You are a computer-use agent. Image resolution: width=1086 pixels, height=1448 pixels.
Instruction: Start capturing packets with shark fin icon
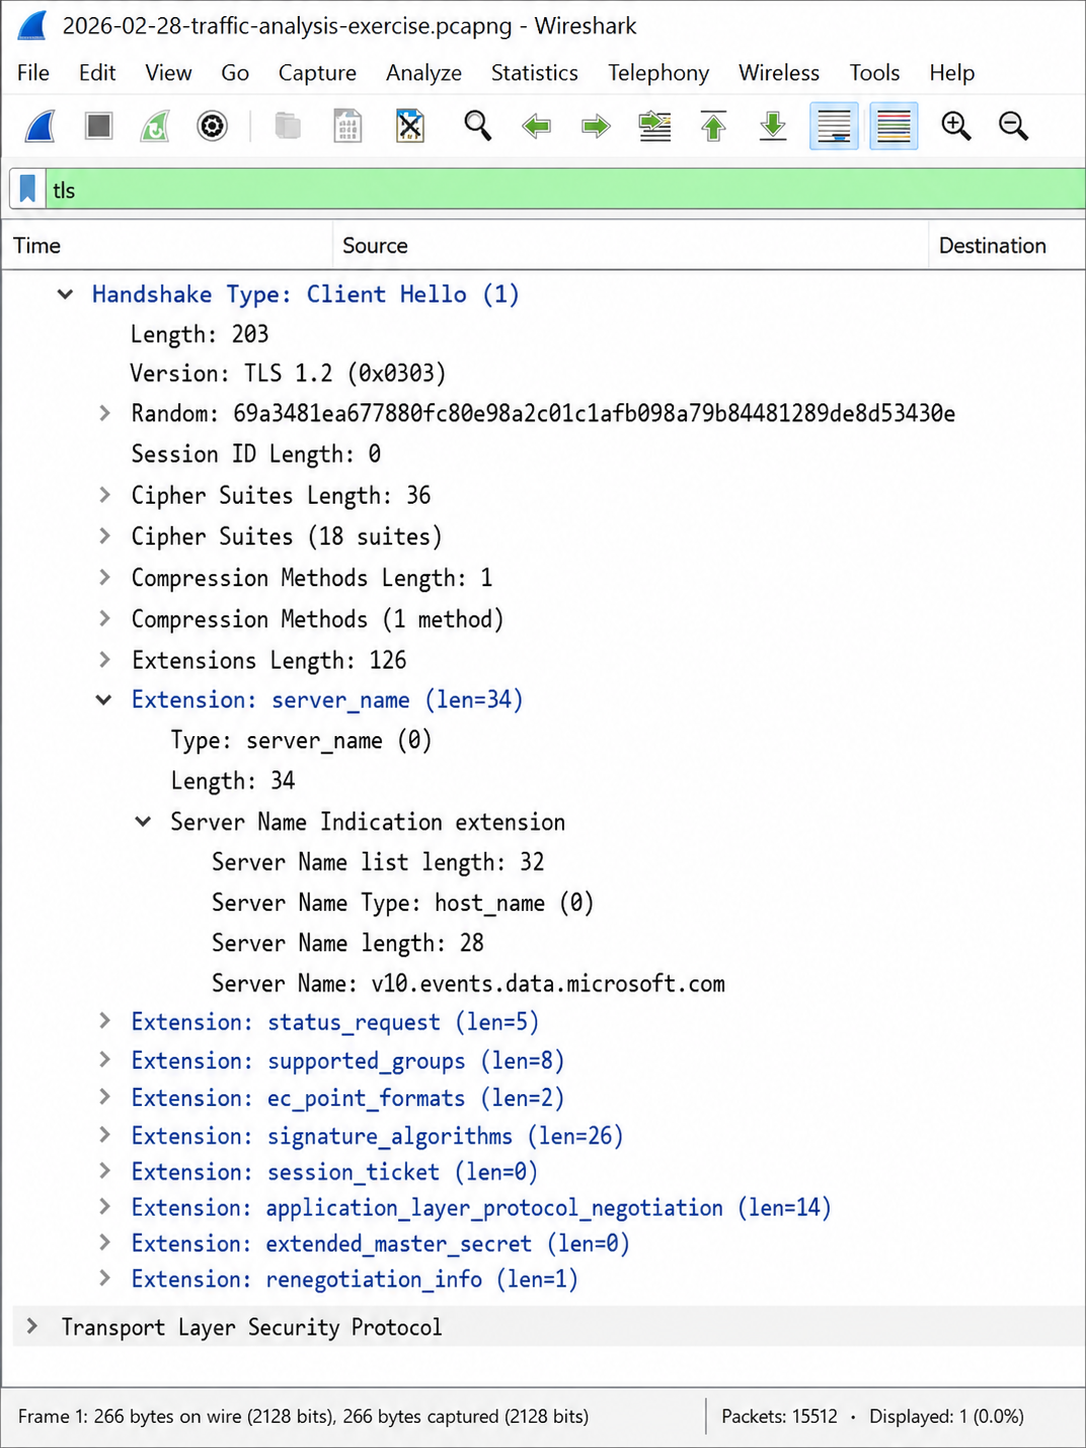tap(40, 127)
